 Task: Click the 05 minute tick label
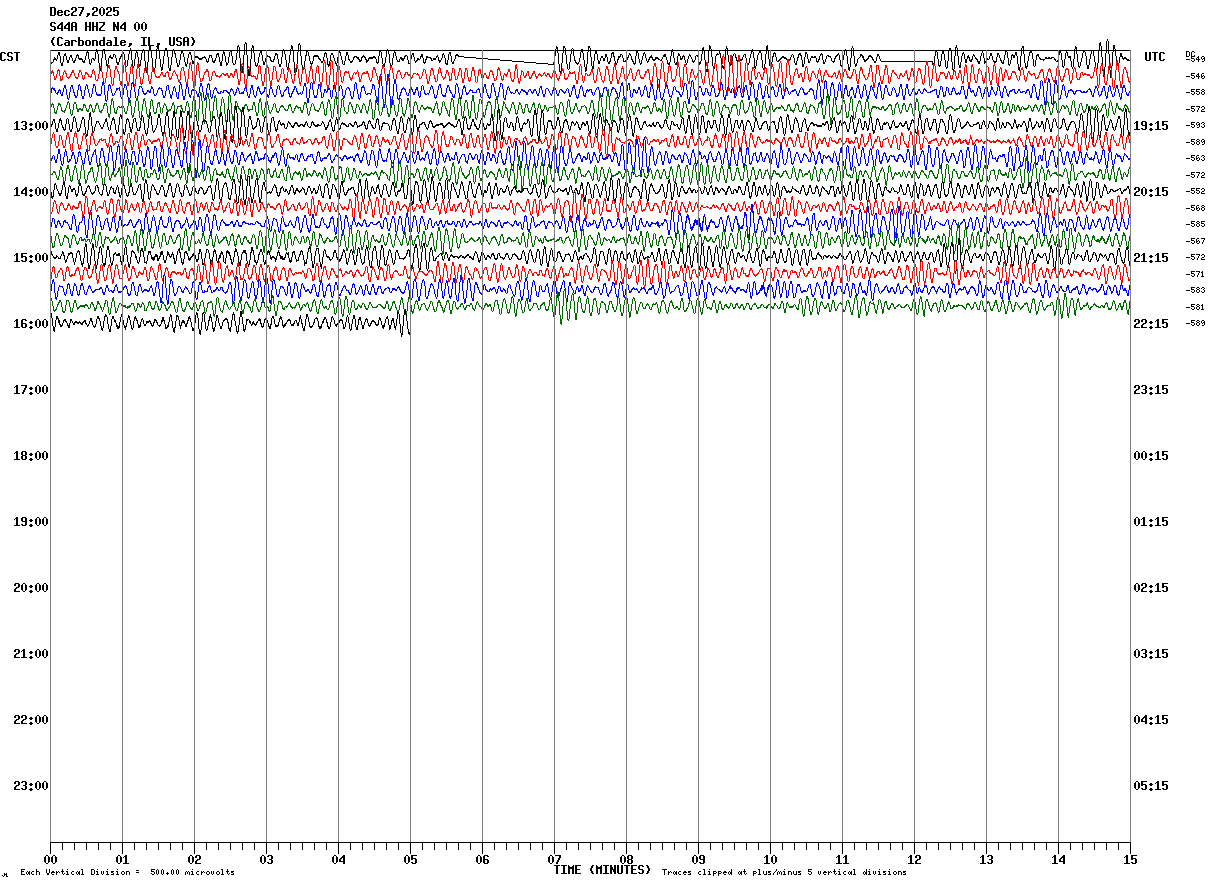point(410,859)
